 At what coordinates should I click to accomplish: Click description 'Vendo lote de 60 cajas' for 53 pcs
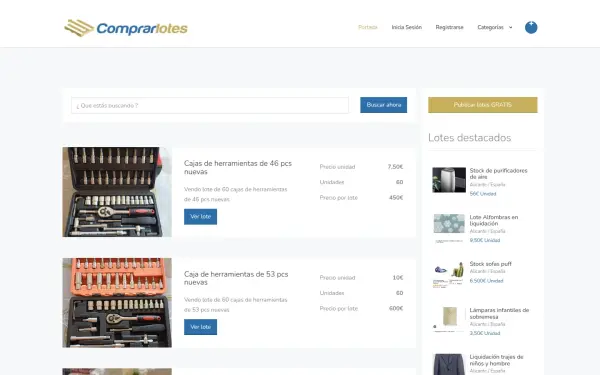[x=235, y=305]
